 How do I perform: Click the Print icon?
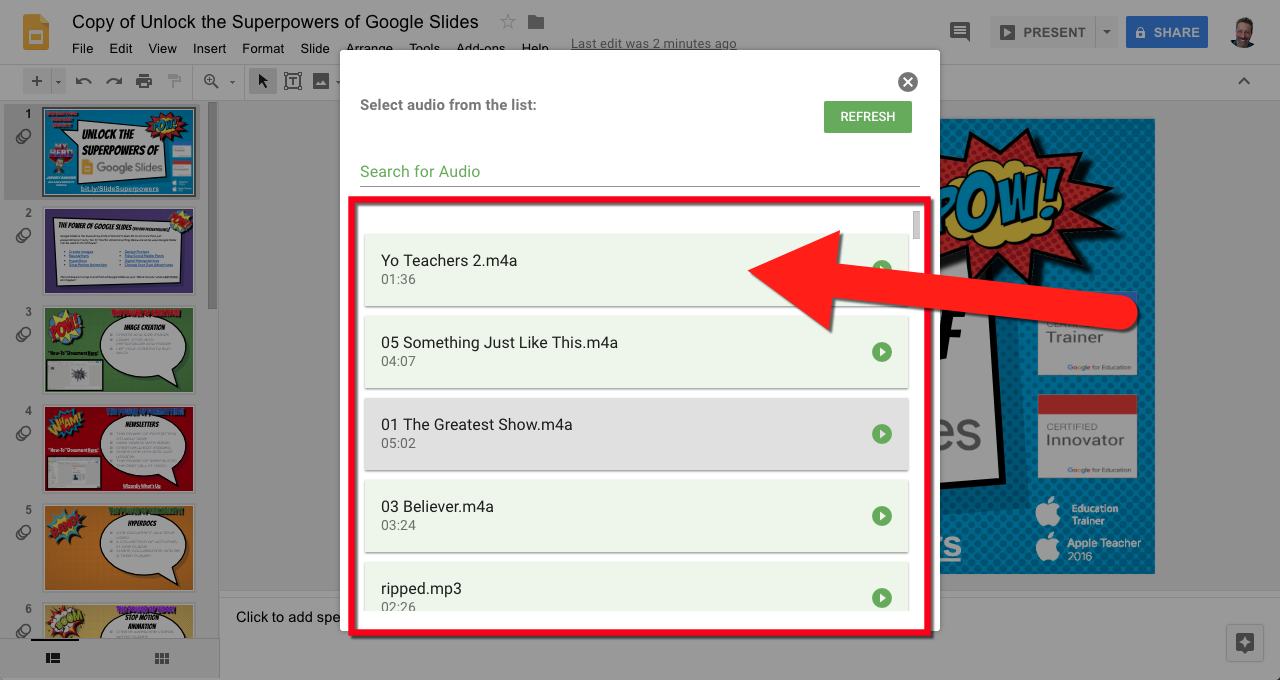coord(144,81)
